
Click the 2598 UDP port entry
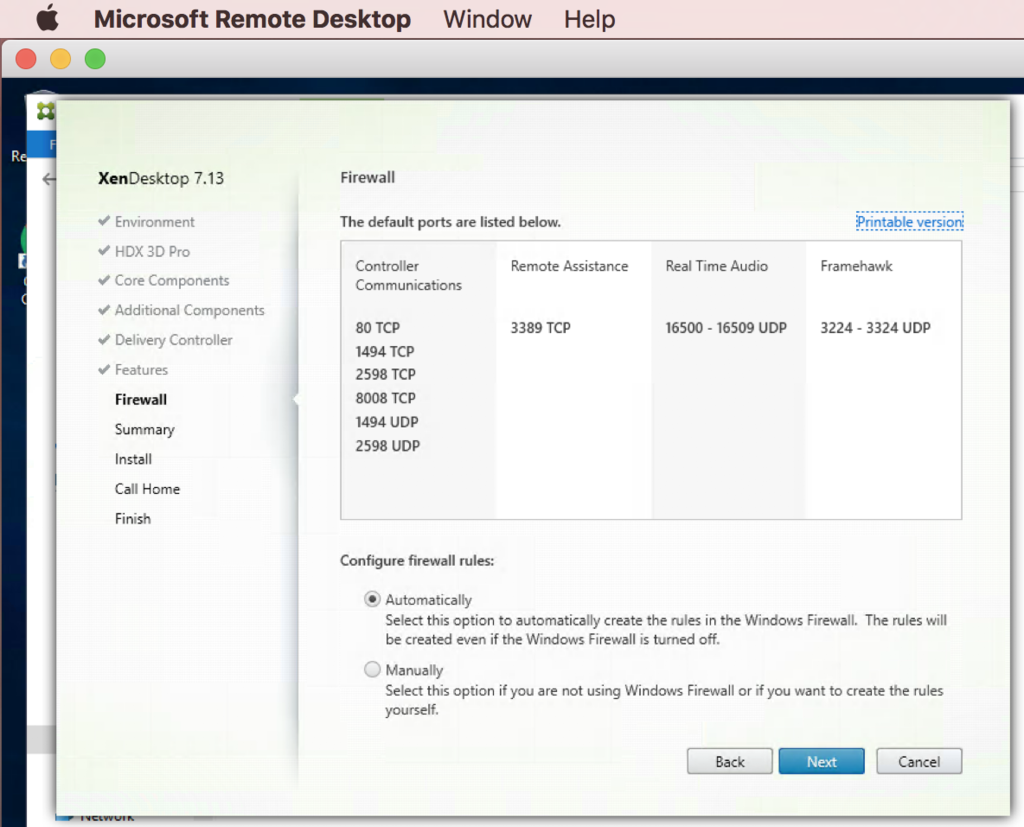[x=387, y=446]
